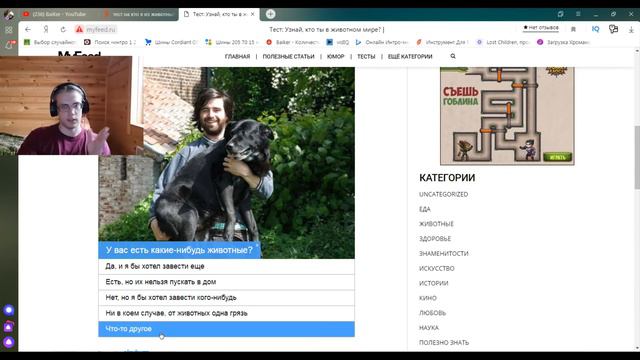Open the ПОЛЕЗНЫЕ СТАТЬИ menu item
Image resolution: width=640 pixels, height=360 pixels.
click(288, 57)
